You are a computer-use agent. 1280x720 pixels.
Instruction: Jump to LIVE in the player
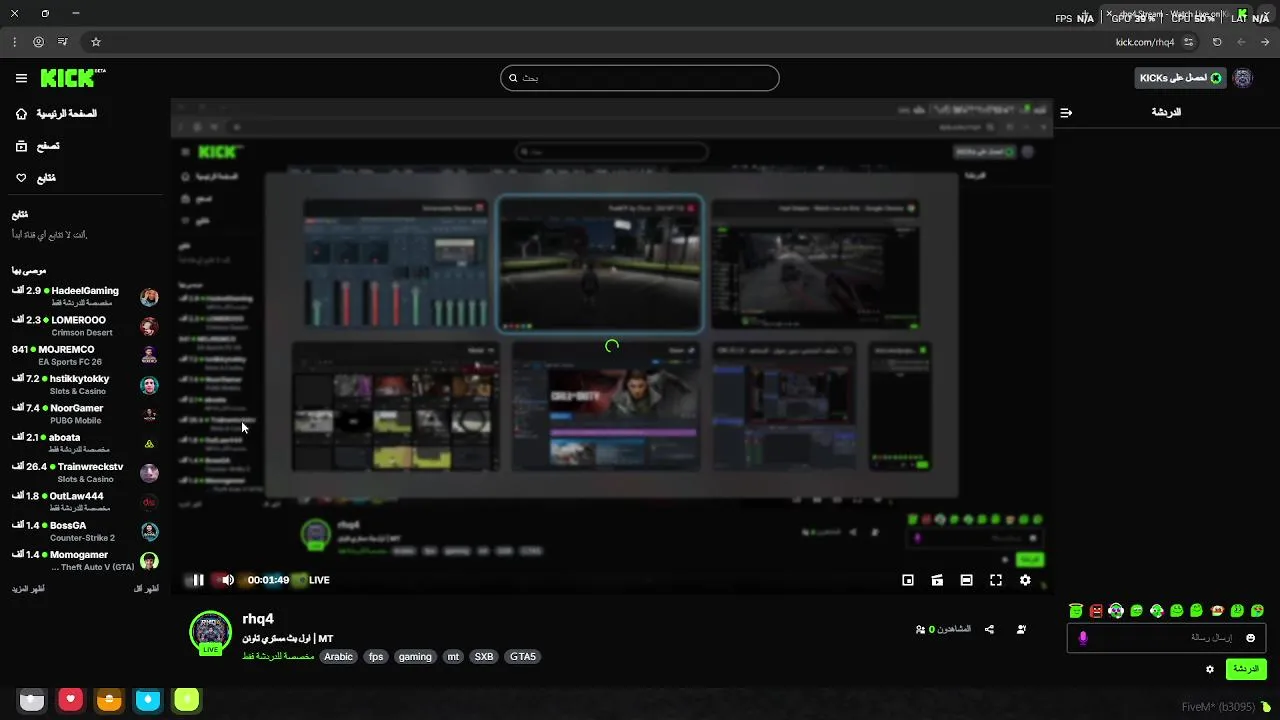pos(319,580)
